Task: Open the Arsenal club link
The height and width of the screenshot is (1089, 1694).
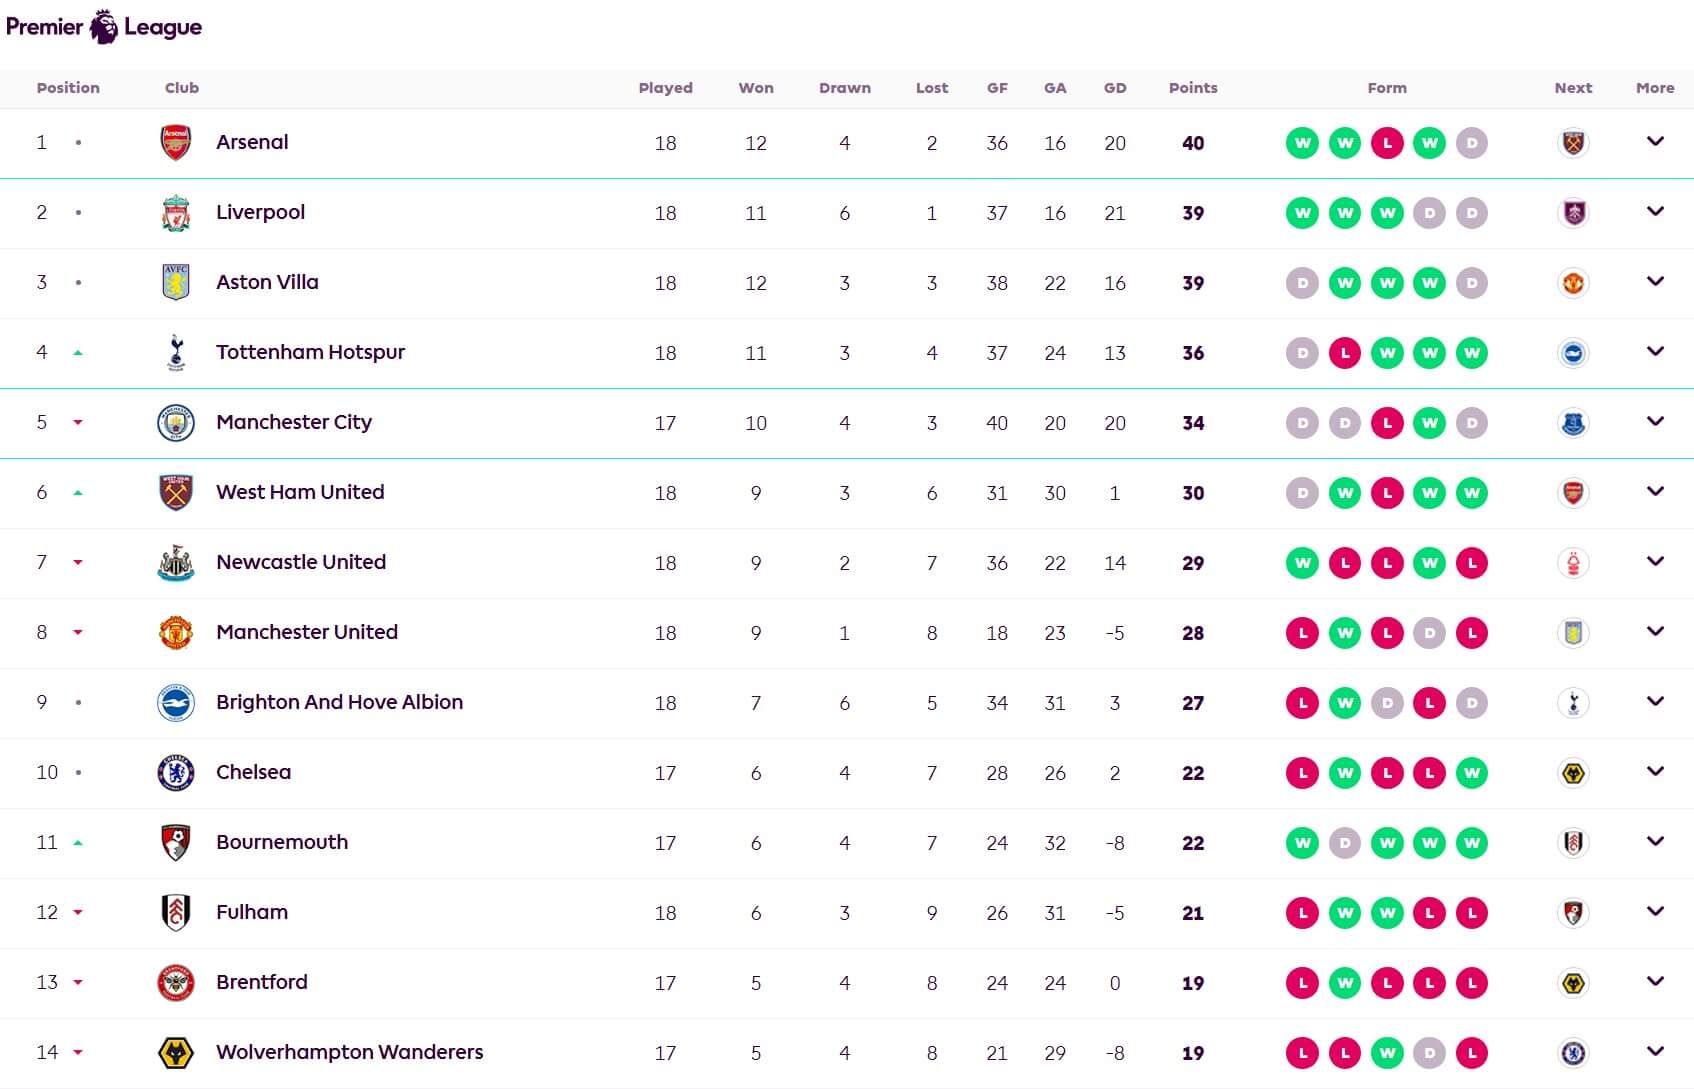Action: [252, 142]
